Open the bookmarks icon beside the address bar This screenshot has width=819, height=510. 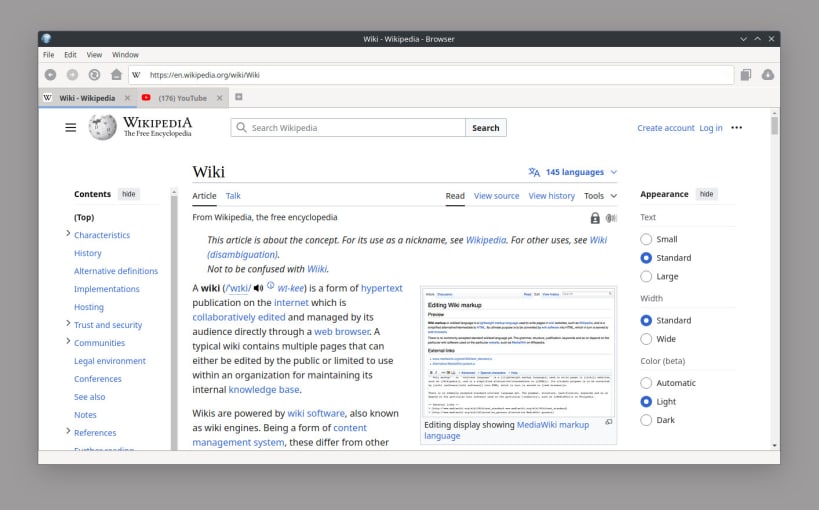[746, 75]
